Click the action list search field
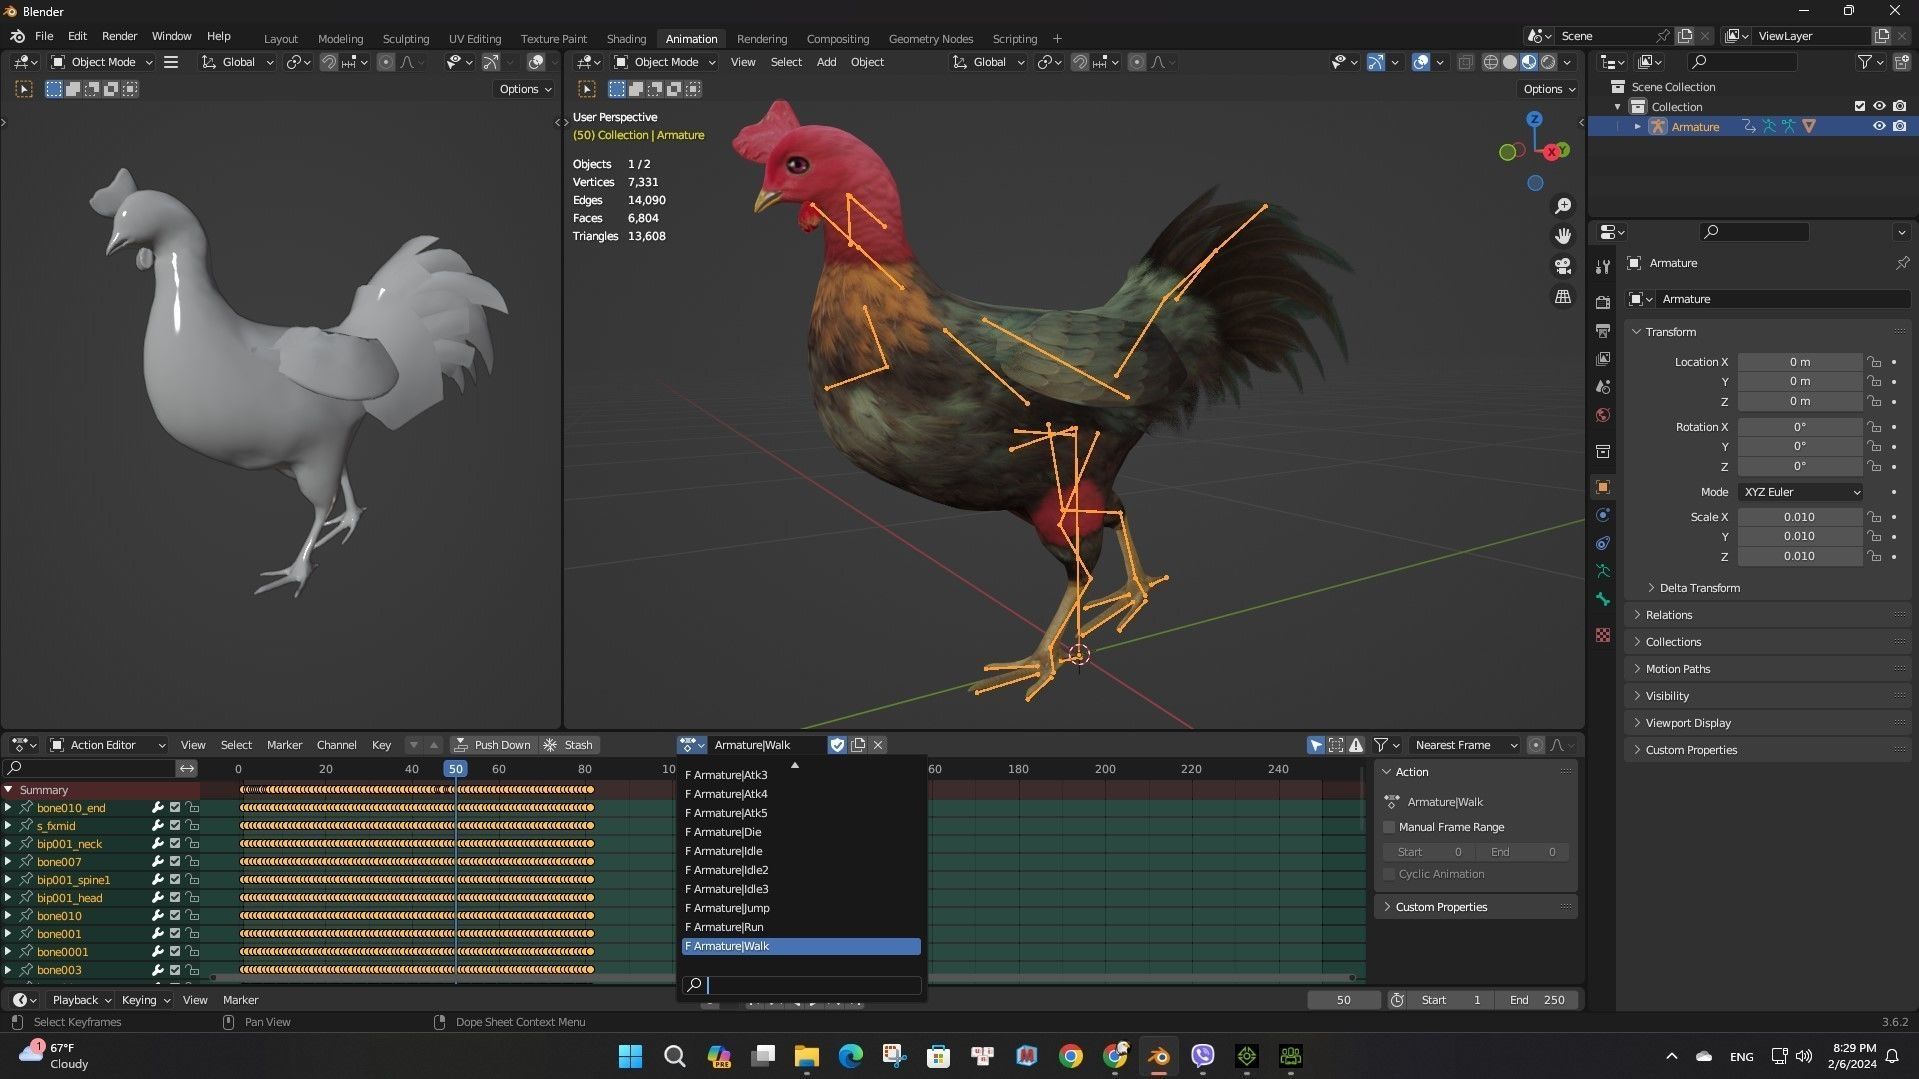The height and width of the screenshot is (1079, 1919). (x=801, y=985)
